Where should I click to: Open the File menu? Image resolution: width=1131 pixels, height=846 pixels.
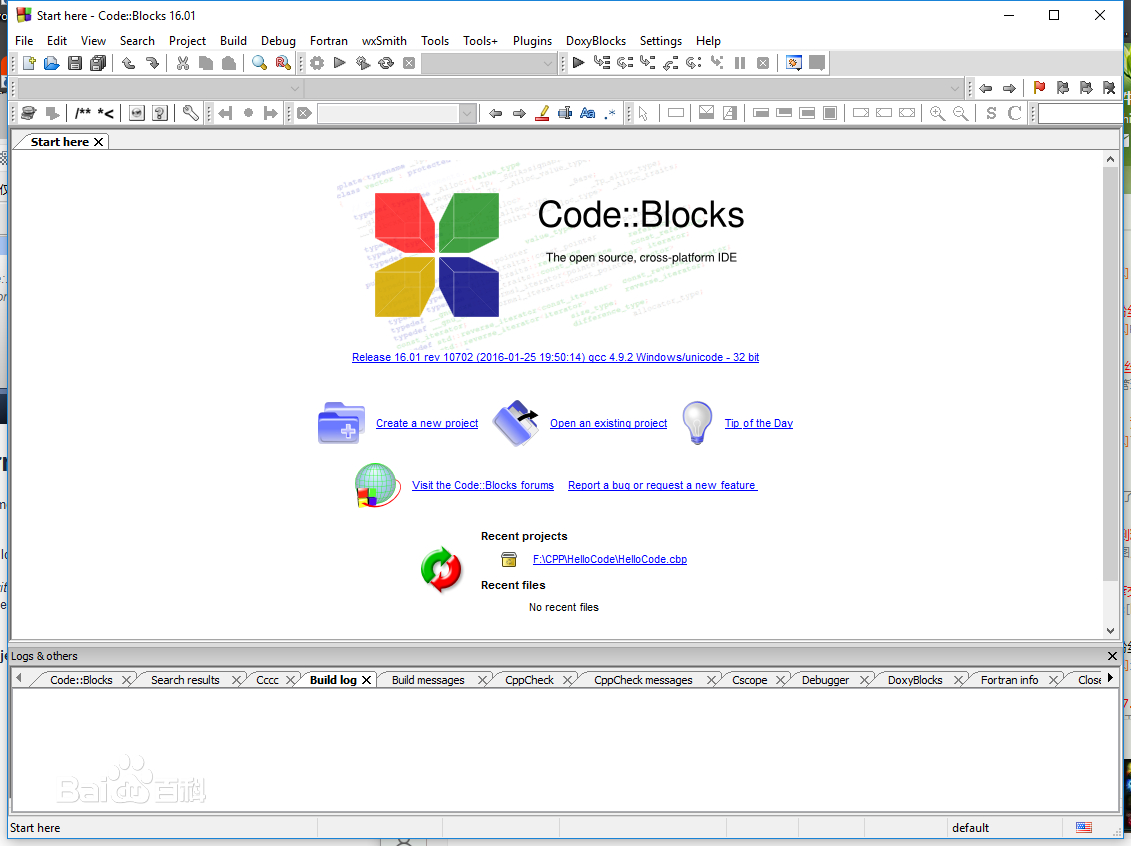pos(24,41)
